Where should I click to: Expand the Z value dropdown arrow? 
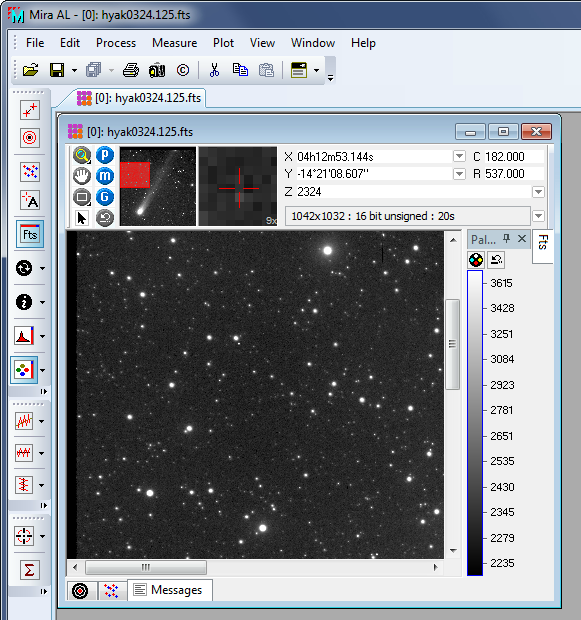(x=538, y=192)
